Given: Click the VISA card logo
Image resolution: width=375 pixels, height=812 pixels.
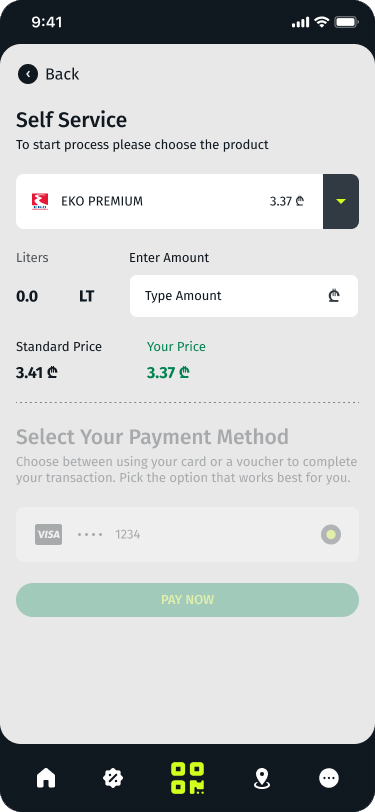Looking at the screenshot, I should coord(49,534).
